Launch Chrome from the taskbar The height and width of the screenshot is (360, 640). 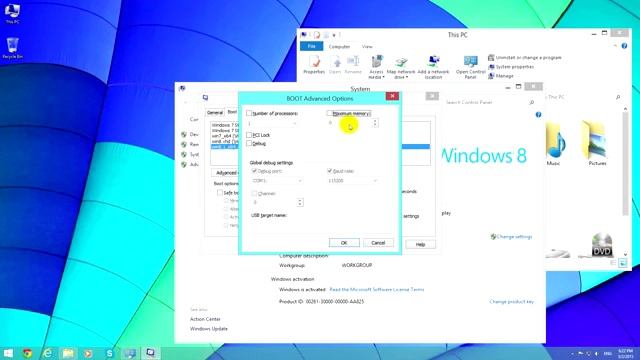point(27,353)
